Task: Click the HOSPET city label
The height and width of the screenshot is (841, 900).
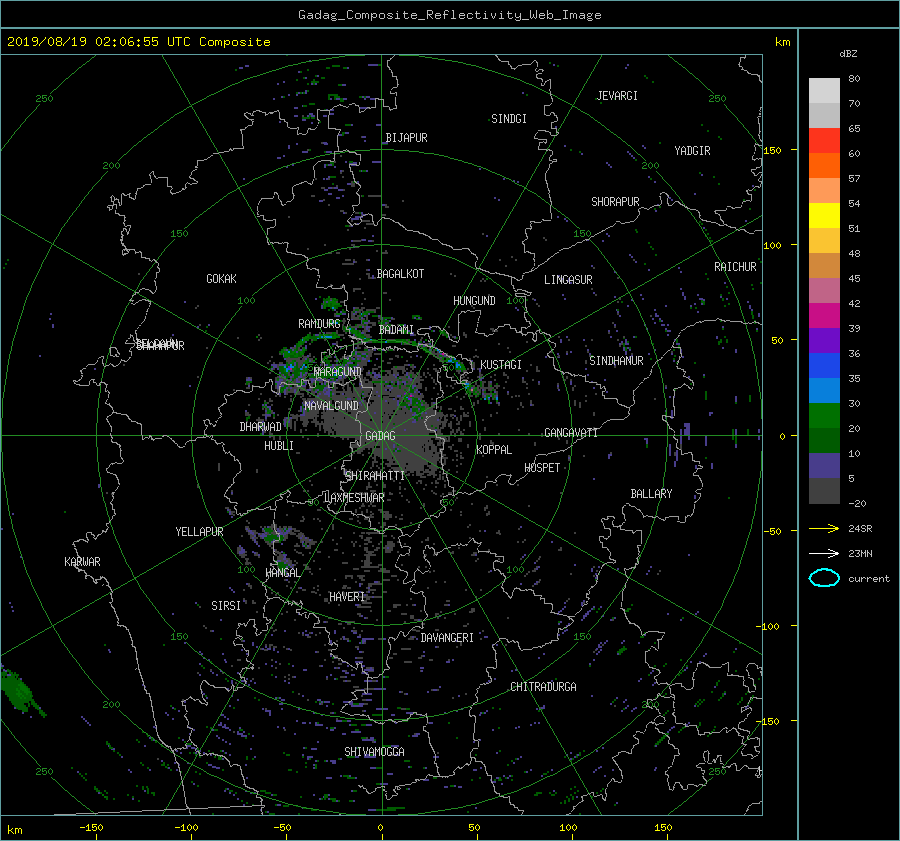Action: 542,468
